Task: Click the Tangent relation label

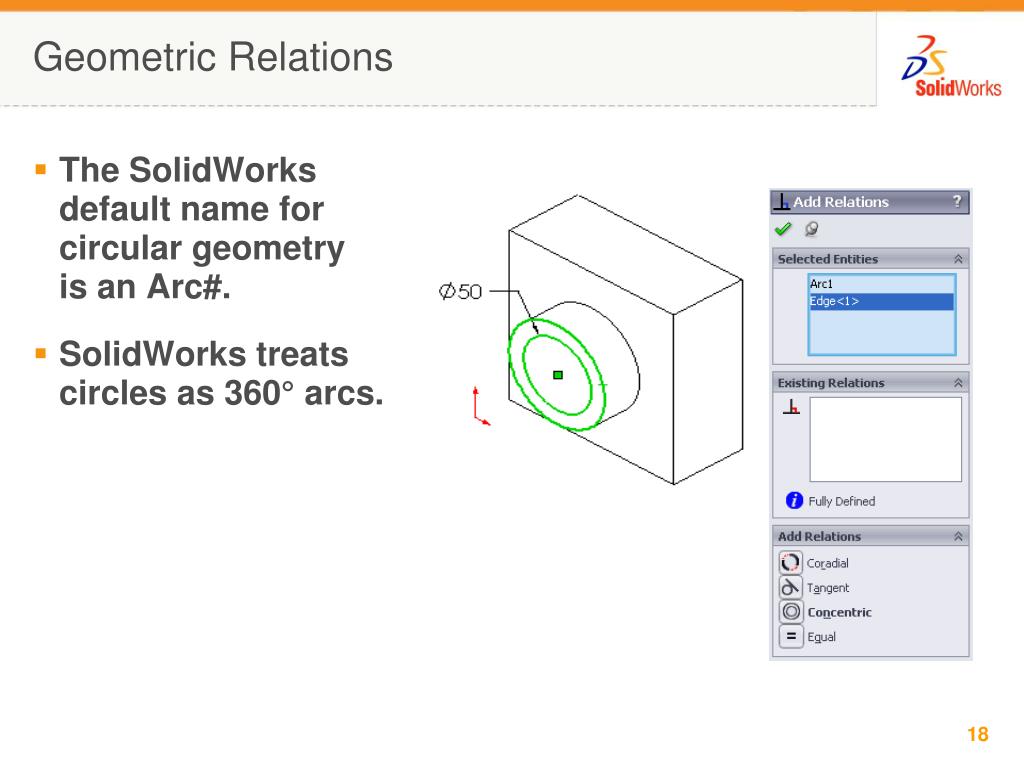Action: (x=828, y=588)
